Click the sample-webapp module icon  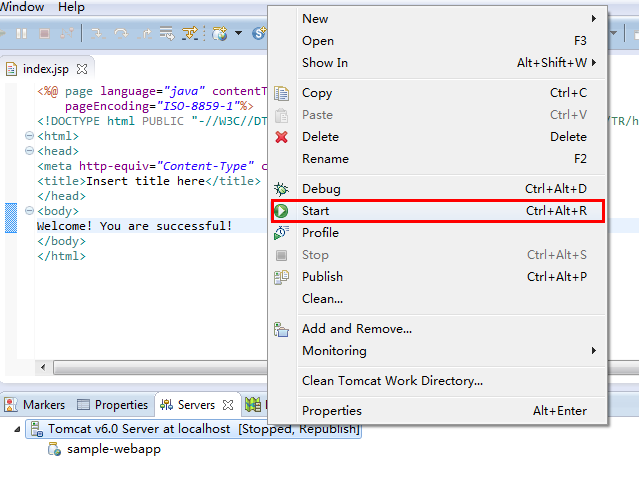point(54,449)
